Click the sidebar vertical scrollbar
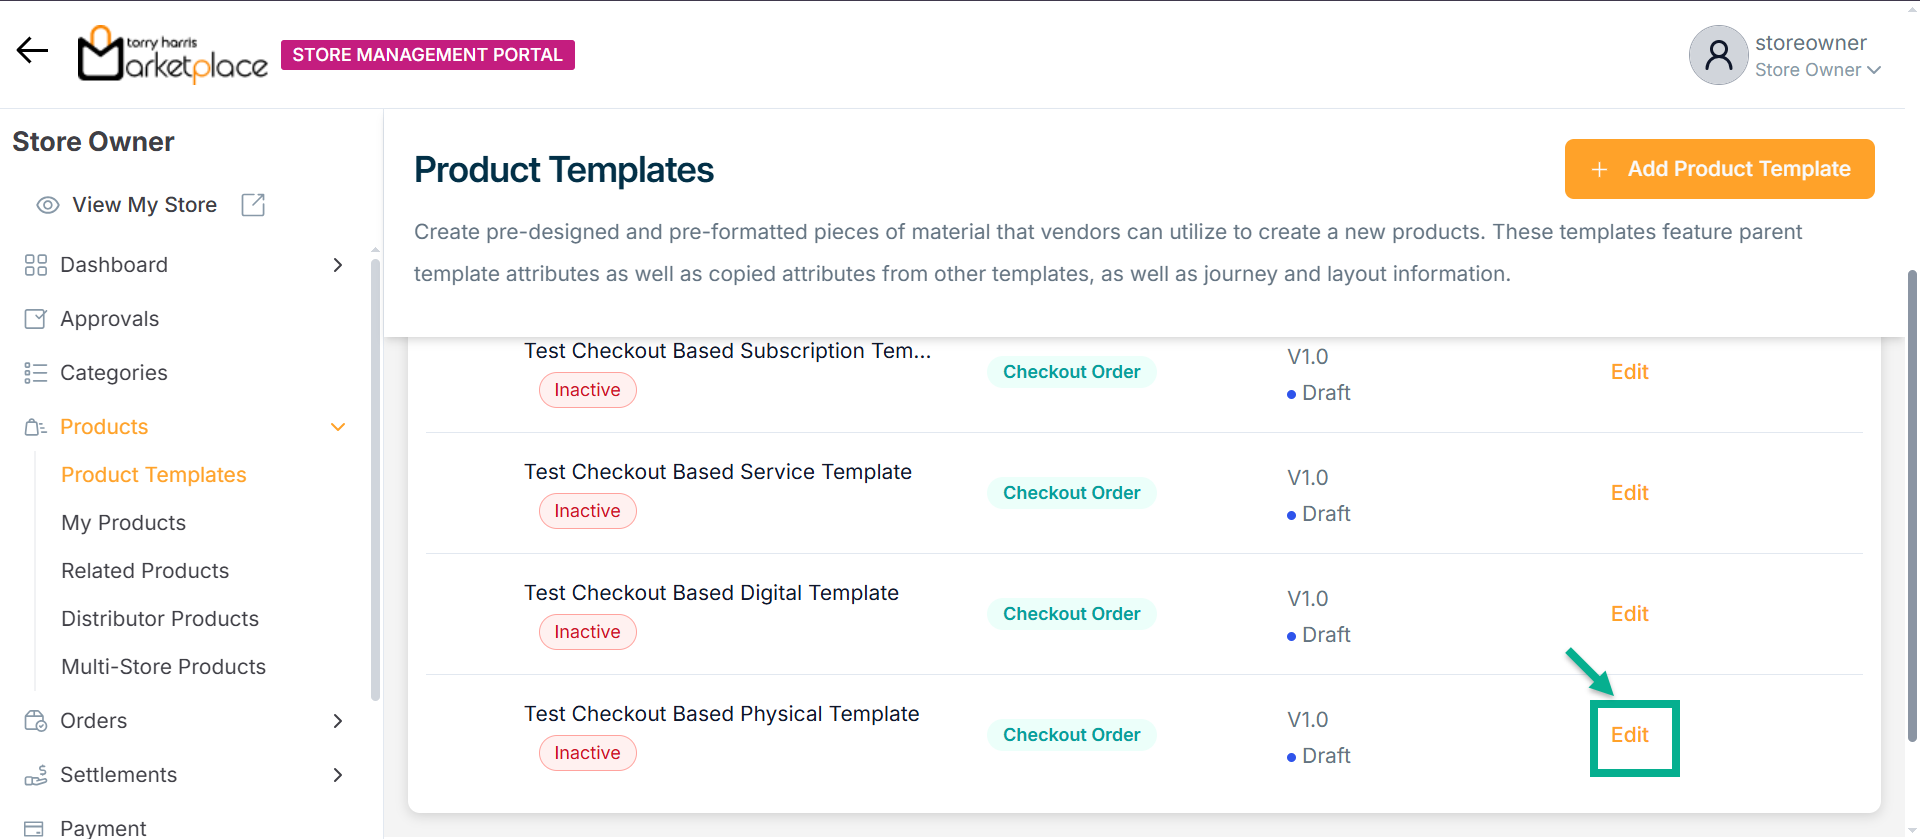 [x=375, y=480]
